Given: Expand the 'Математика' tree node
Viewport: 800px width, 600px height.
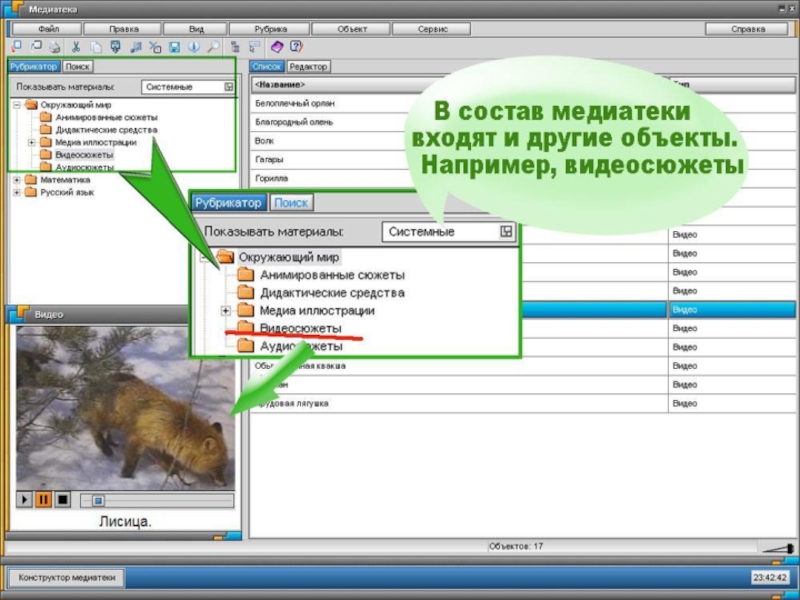Looking at the screenshot, I should [17, 180].
